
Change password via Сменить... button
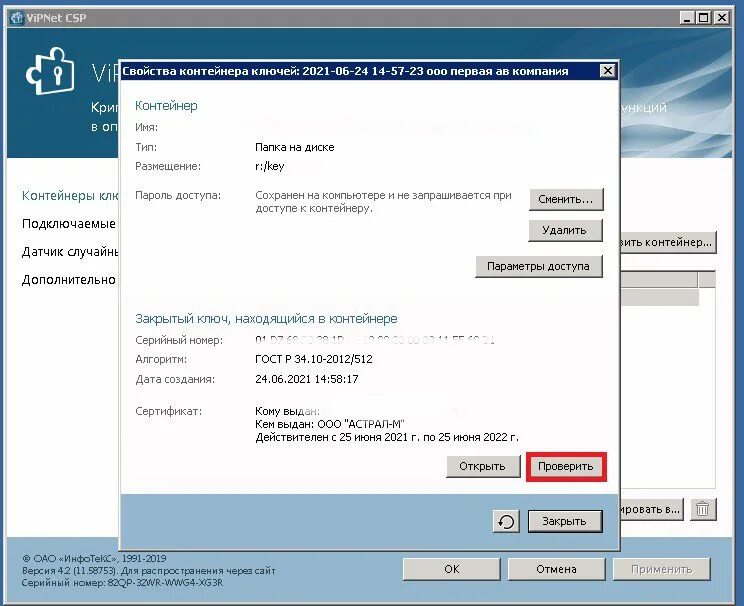[566, 199]
